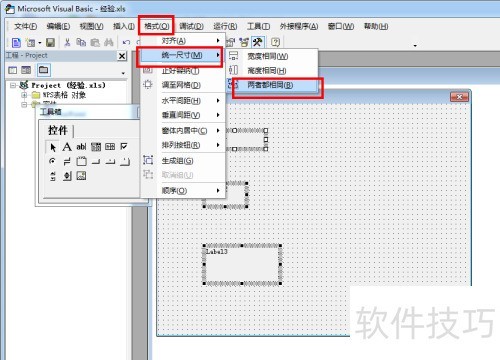The width and height of the screenshot is (500, 360).
Task: Open the 帮助(H) menu
Action: click(x=376, y=26)
